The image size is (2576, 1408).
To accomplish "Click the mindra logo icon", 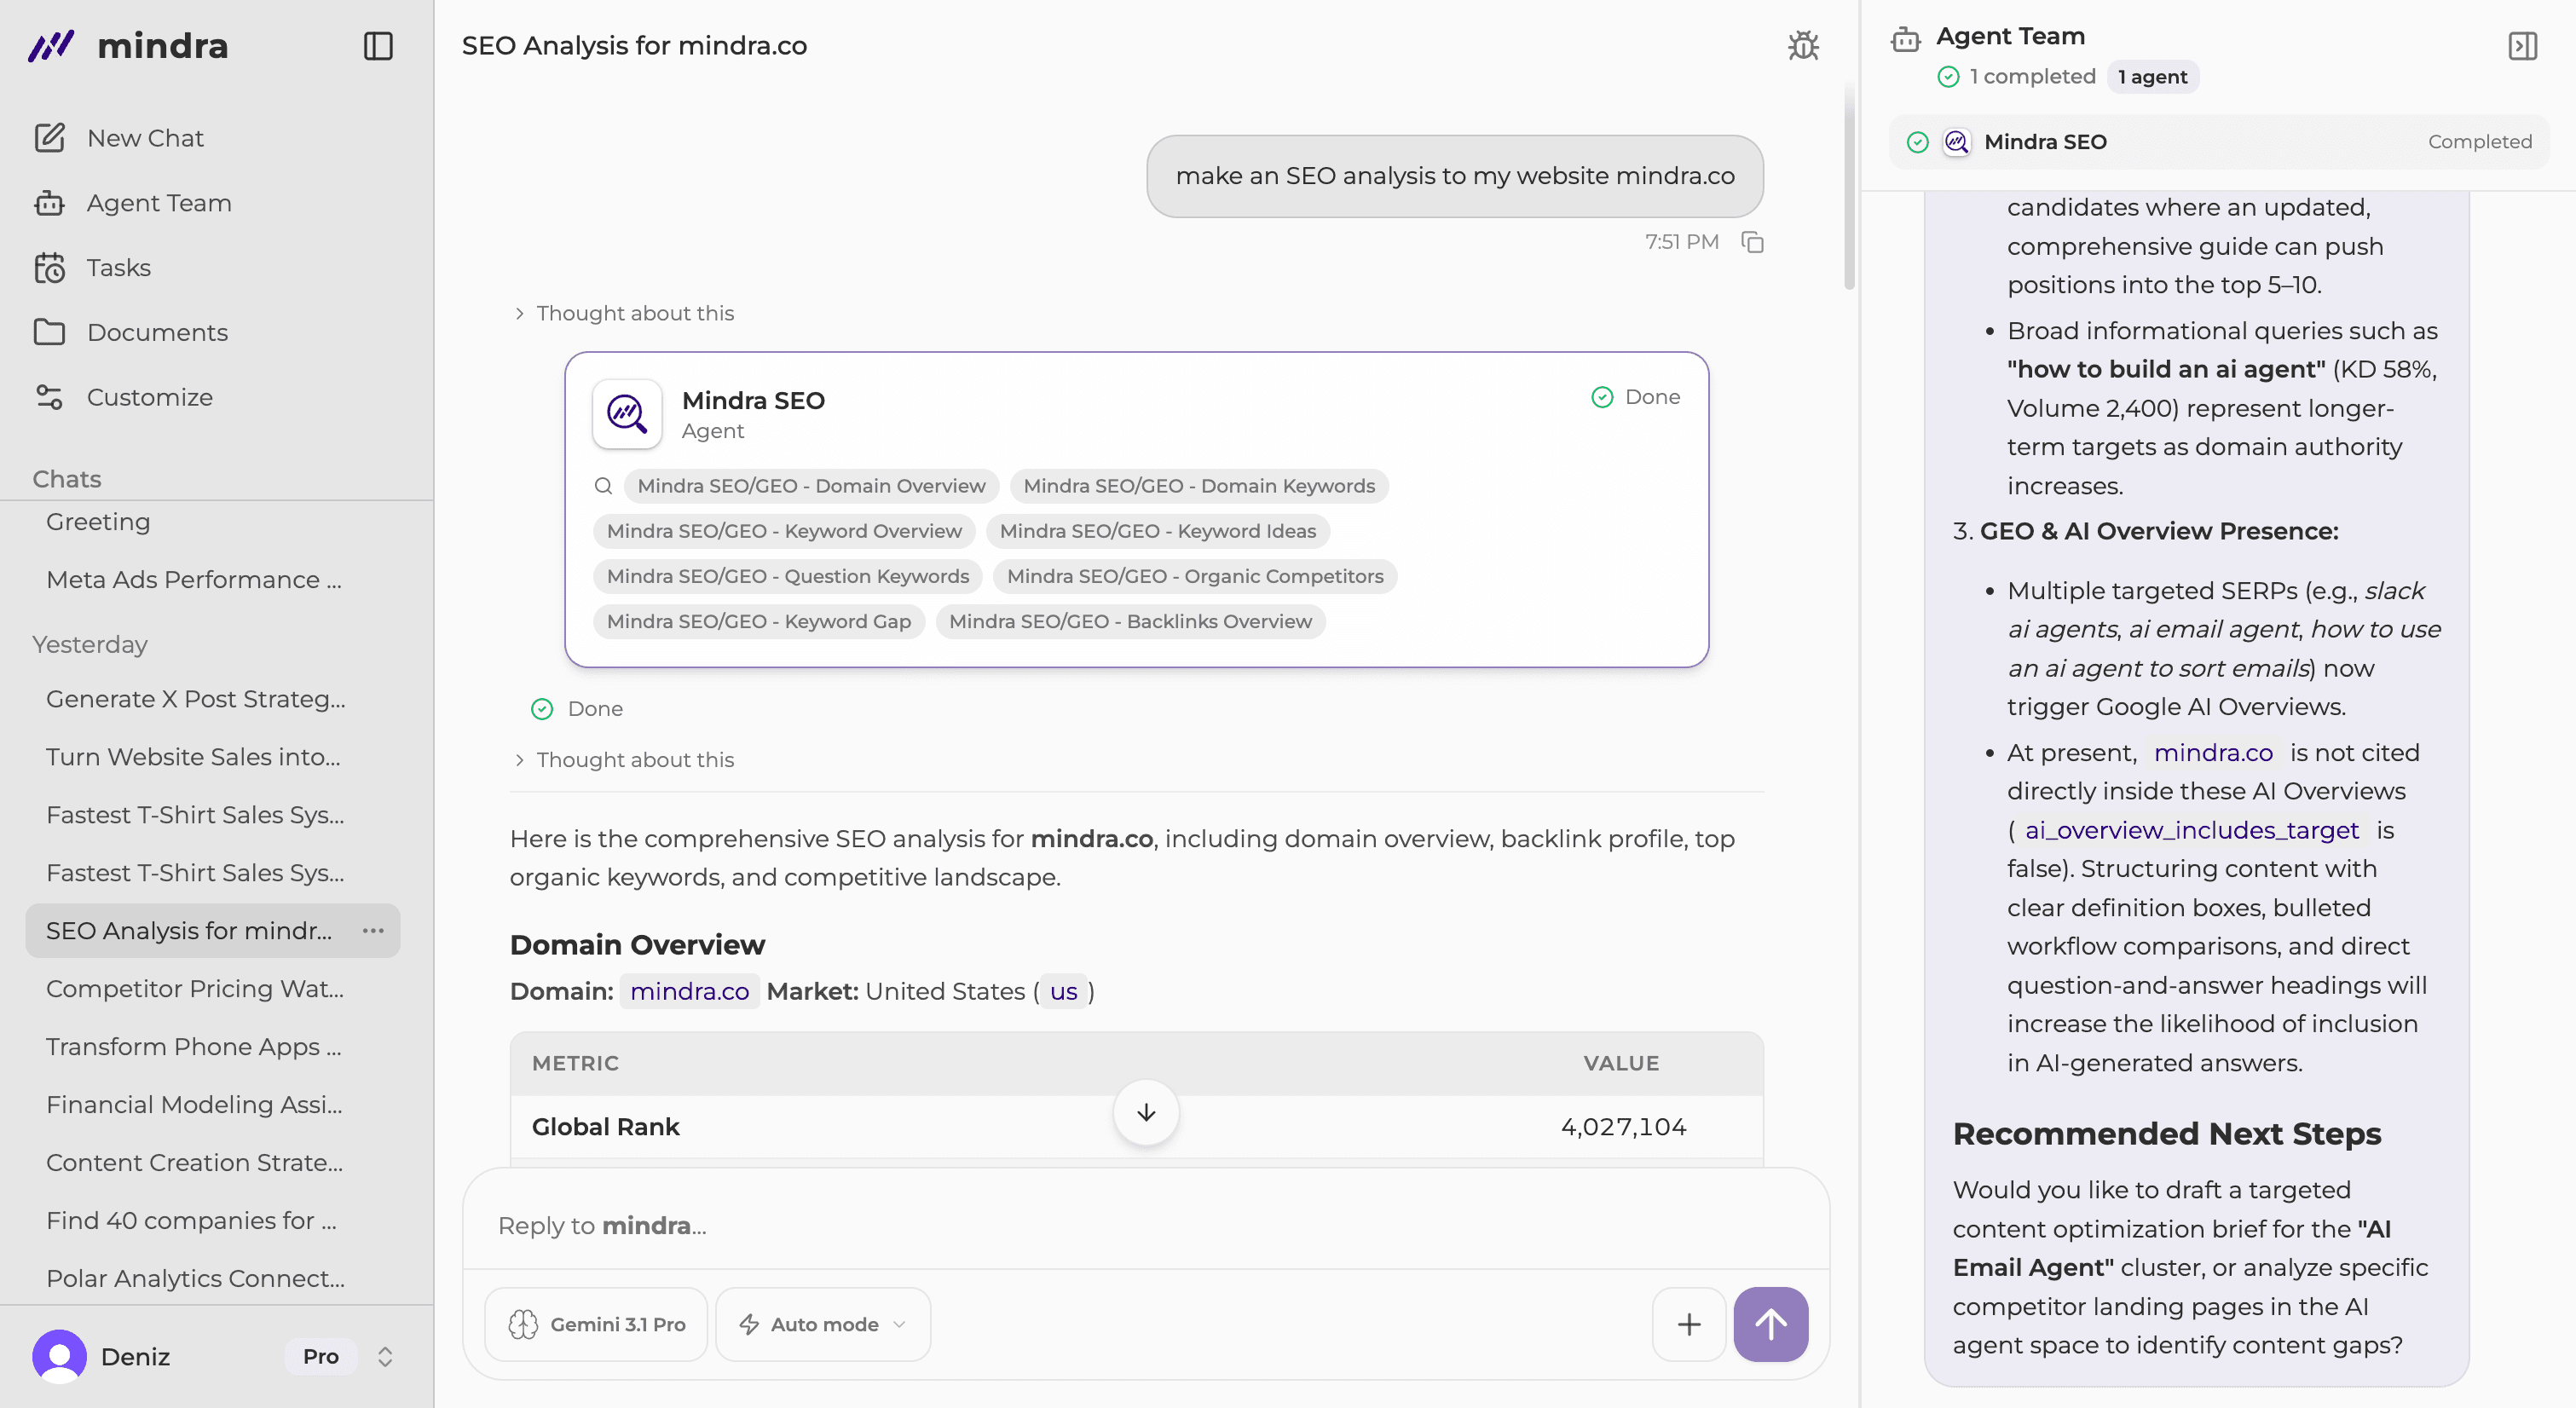I will pos(51,46).
